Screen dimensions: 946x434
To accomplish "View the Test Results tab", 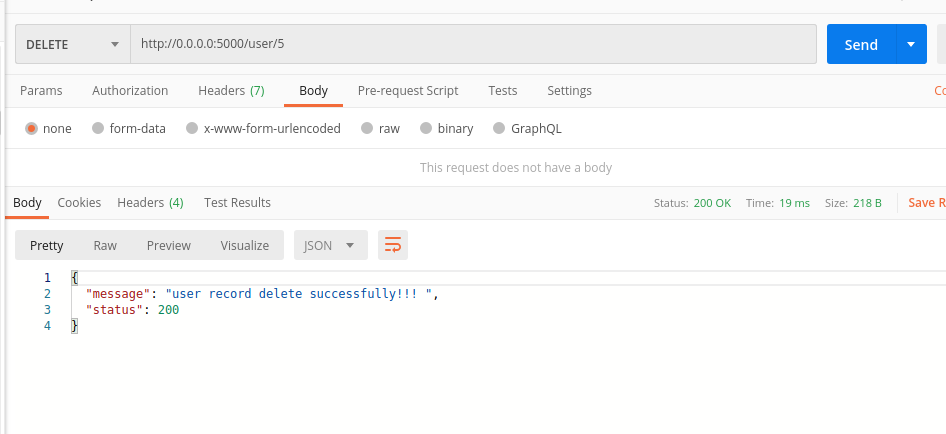I will pyautogui.click(x=237, y=202).
